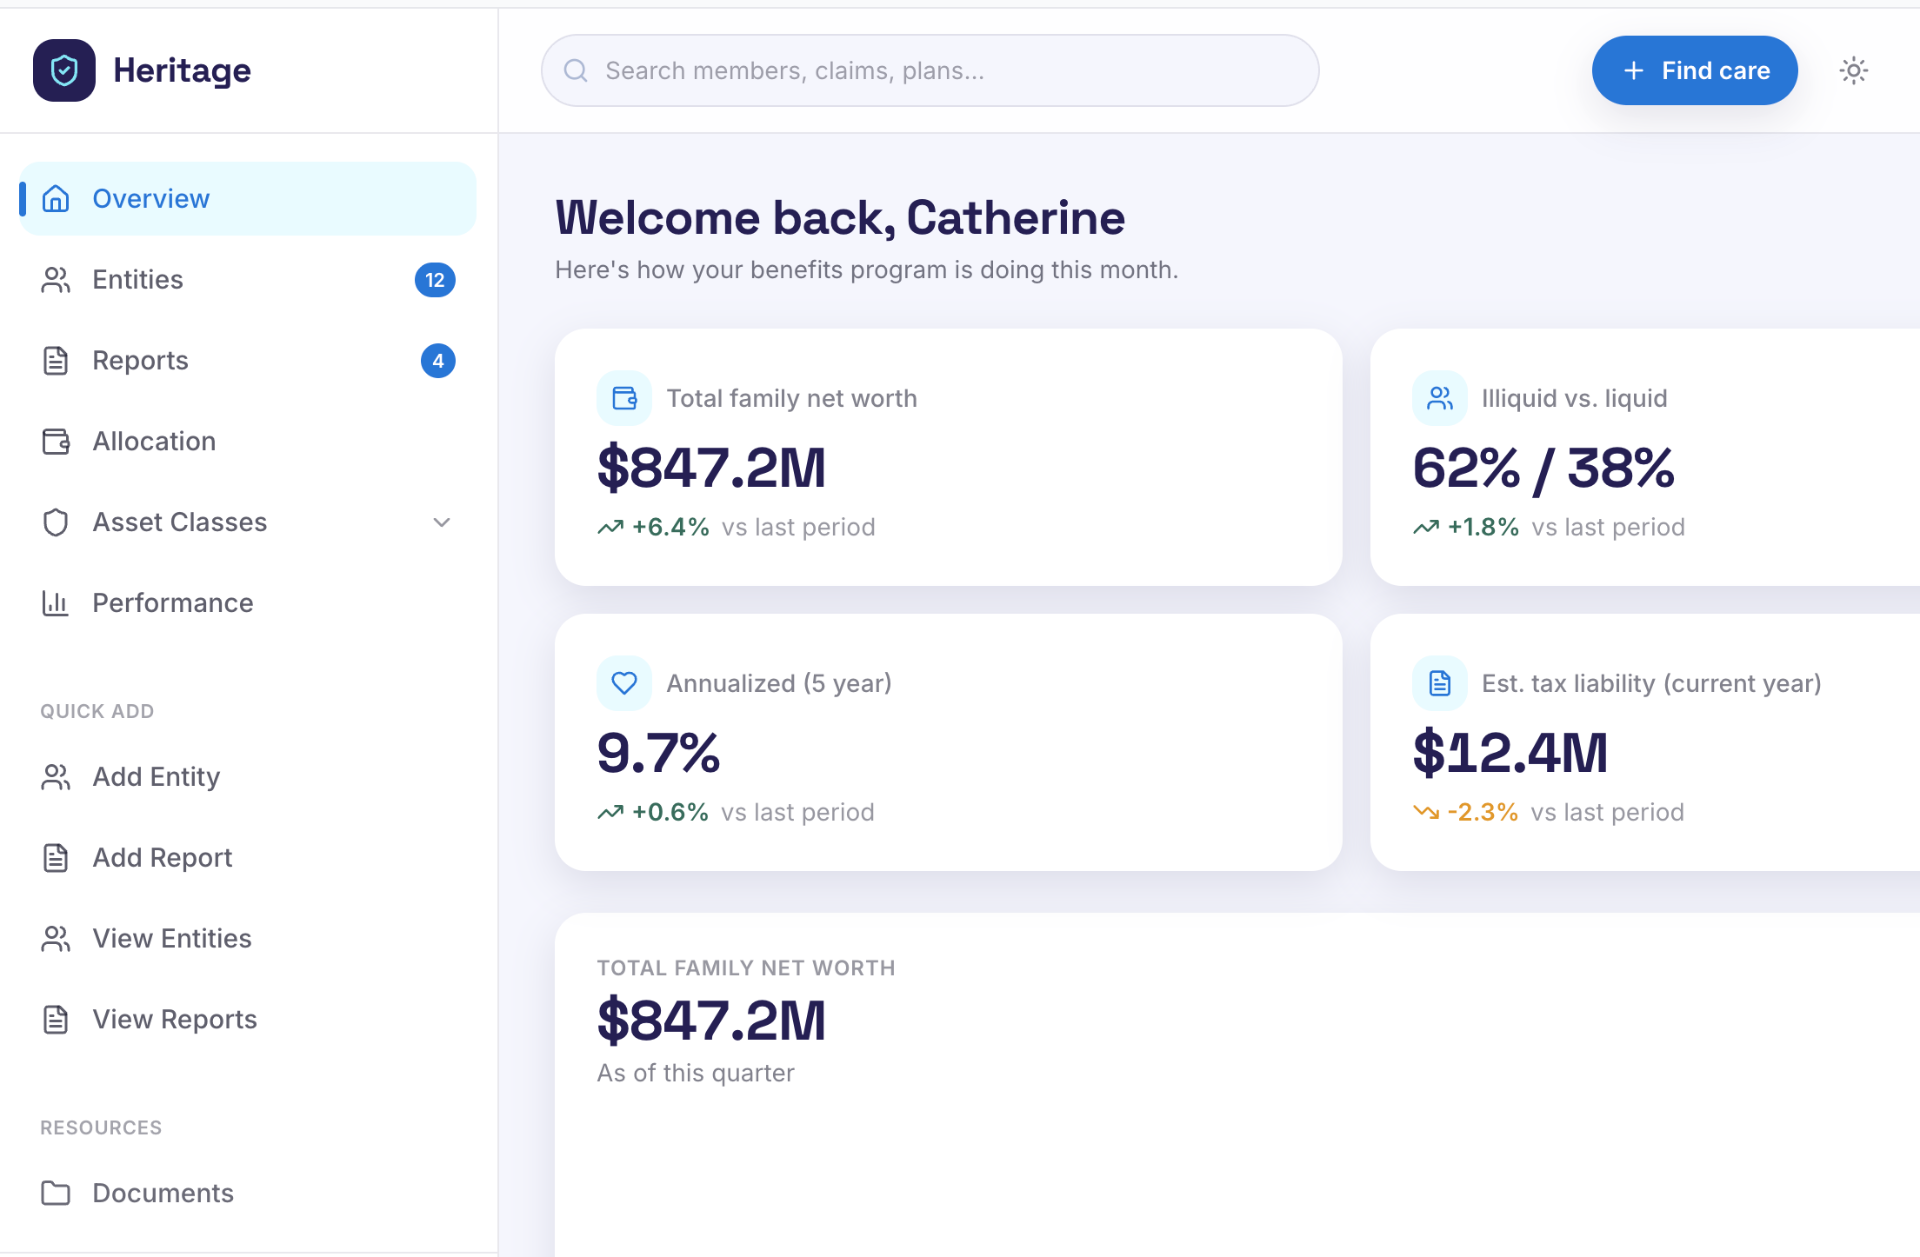Open the Overview menu item
This screenshot has height=1257, width=1920.
pos(248,199)
